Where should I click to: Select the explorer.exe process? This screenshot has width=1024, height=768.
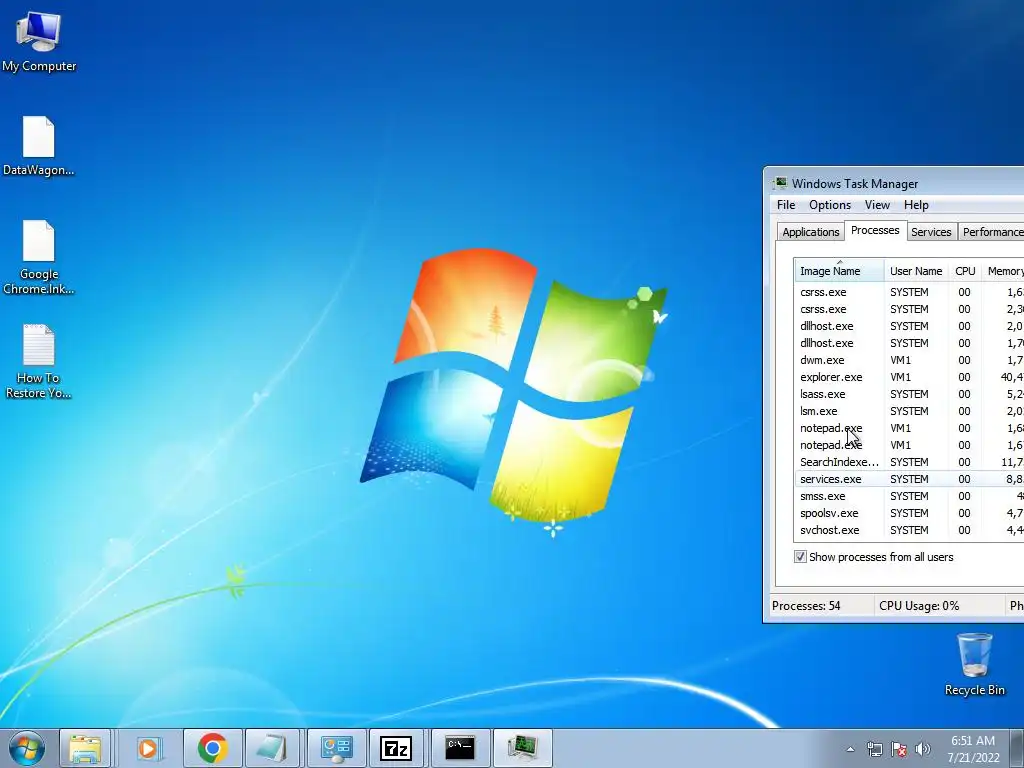[909, 377]
